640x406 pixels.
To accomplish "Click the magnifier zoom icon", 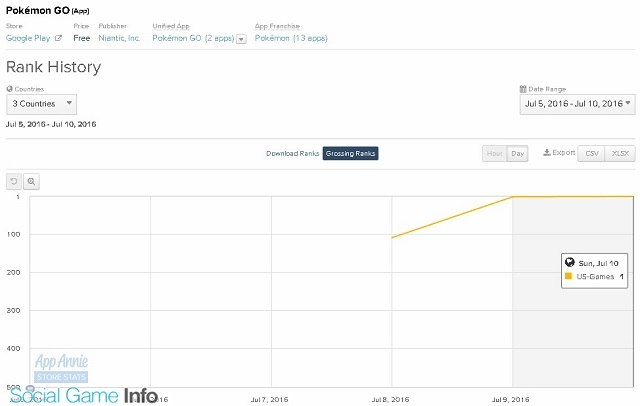I will point(31,181).
